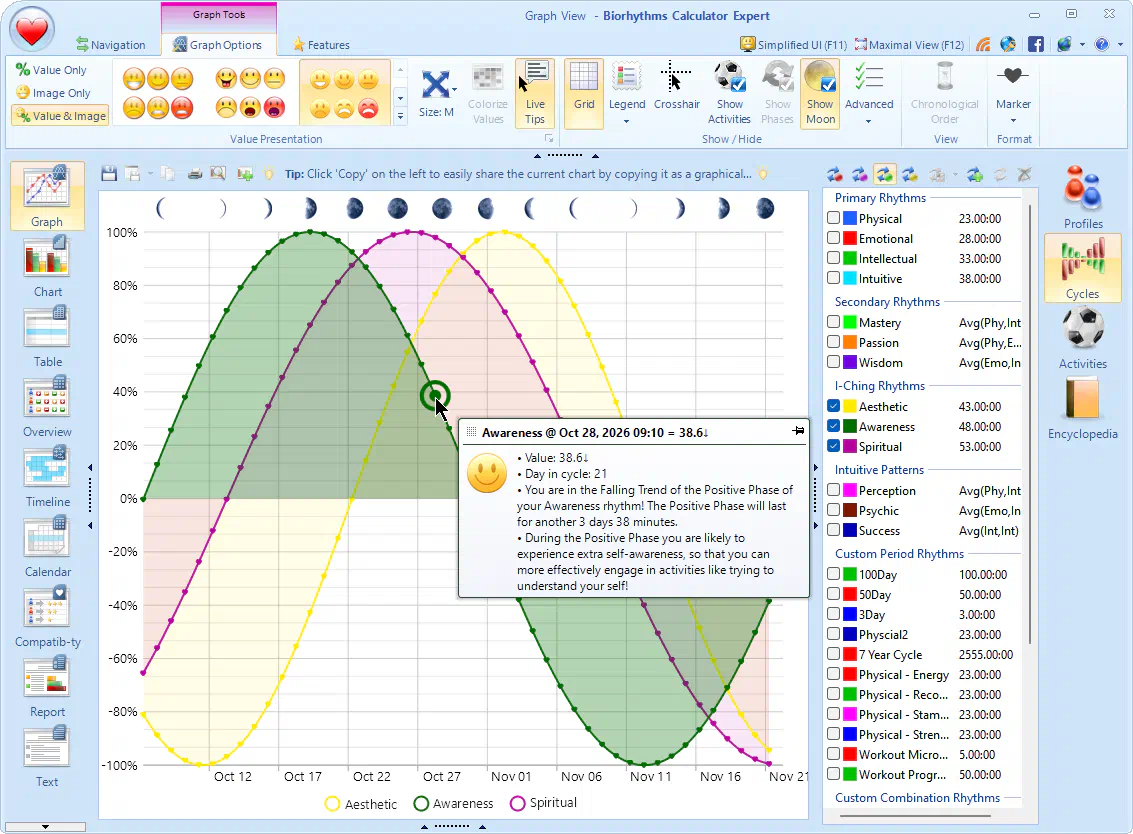
Task: Select the Value Only presentation option
Action: [x=51, y=70]
